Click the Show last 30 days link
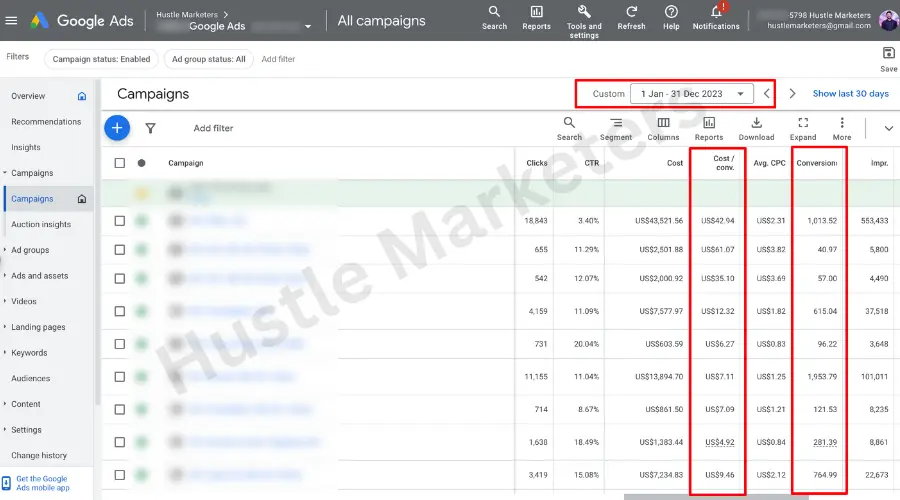 pyautogui.click(x=850, y=94)
